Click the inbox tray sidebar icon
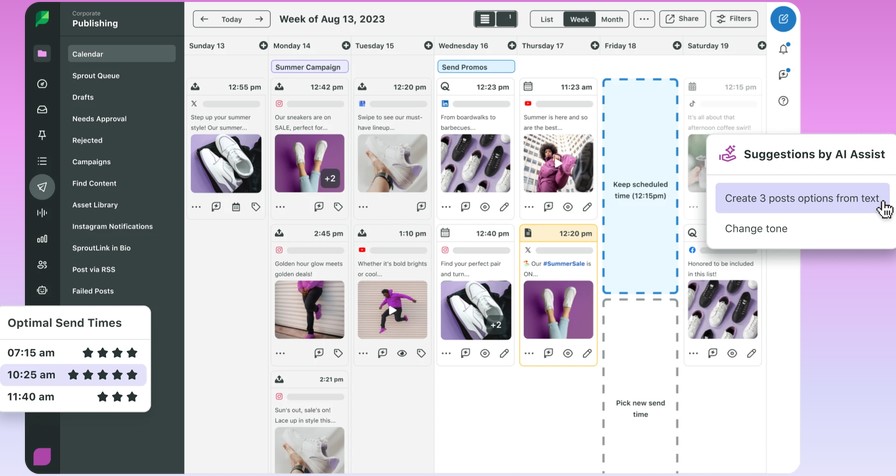The width and height of the screenshot is (896, 476). pyautogui.click(x=42, y=110)
